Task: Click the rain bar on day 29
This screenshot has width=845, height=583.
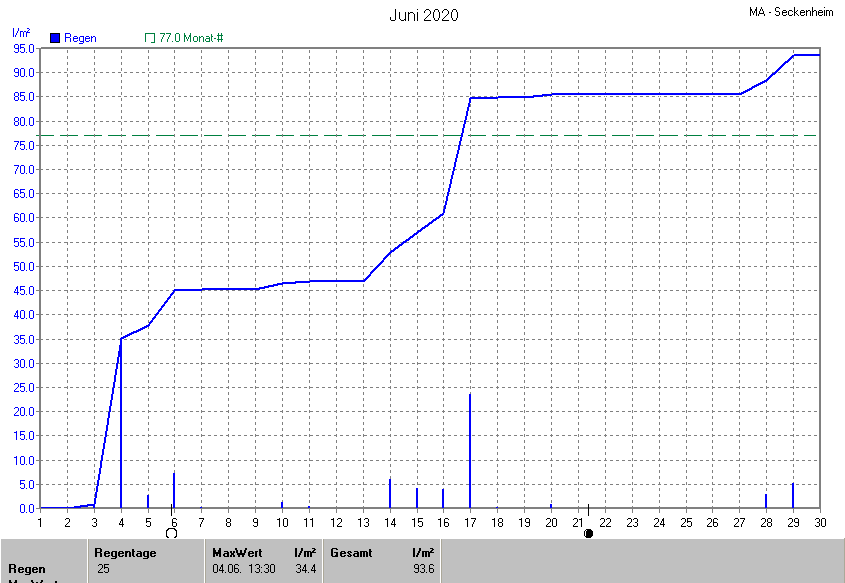Action: click(793, 496)
